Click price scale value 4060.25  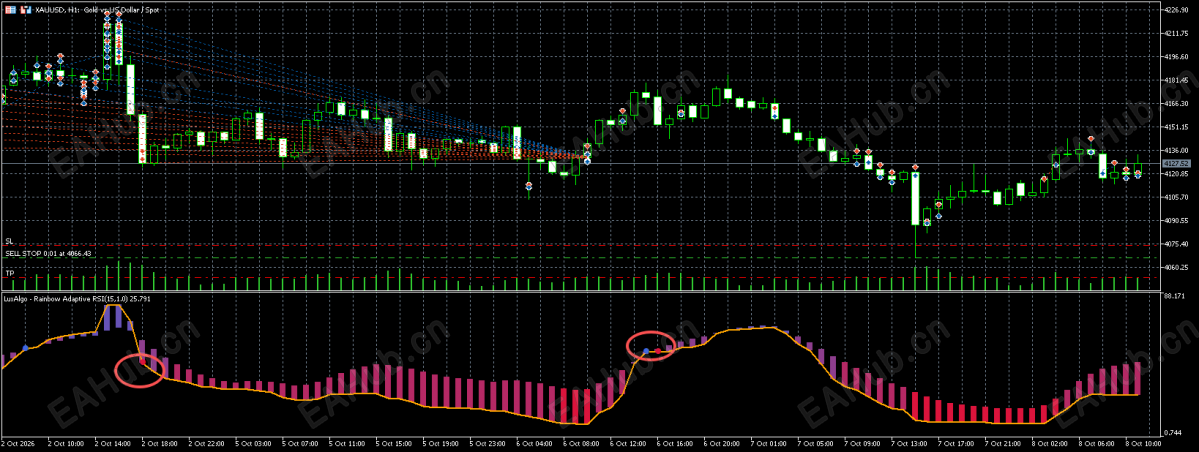[x=1175, y=268]
